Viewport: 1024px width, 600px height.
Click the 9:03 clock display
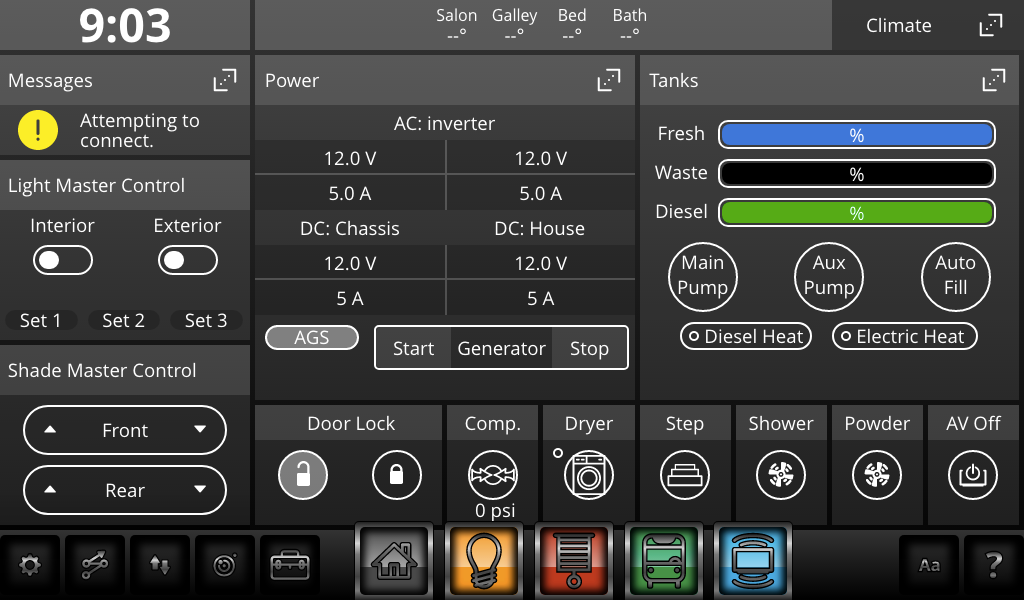(x=125, y=25)
